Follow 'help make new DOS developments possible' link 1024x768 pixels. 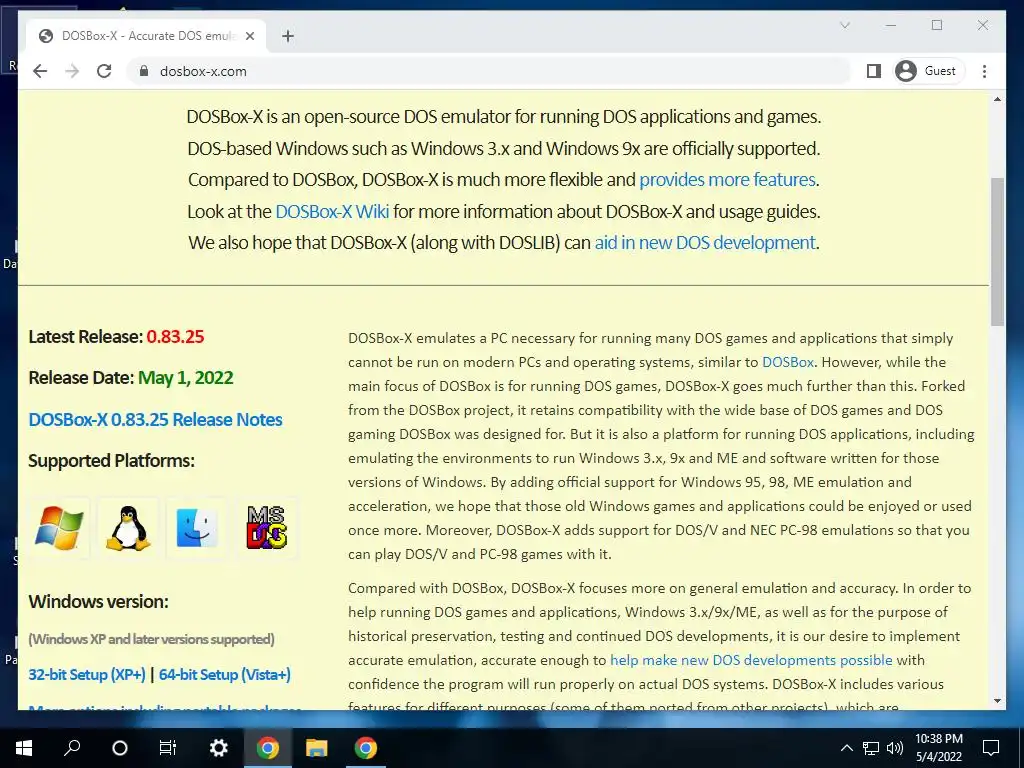point(751,660)
